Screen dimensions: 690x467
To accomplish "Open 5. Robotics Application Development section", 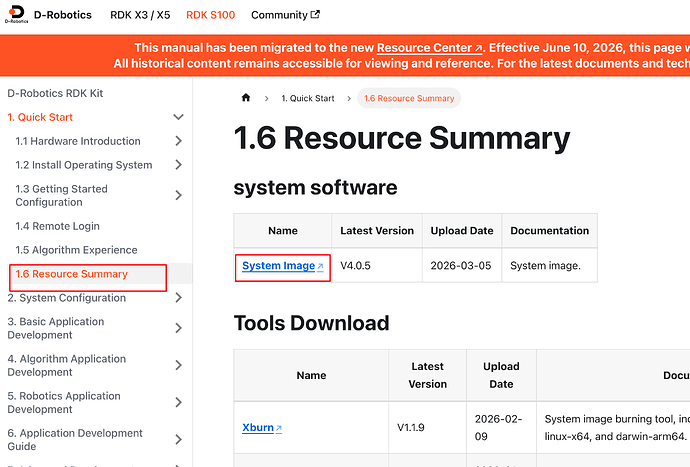I will [64, 402].
